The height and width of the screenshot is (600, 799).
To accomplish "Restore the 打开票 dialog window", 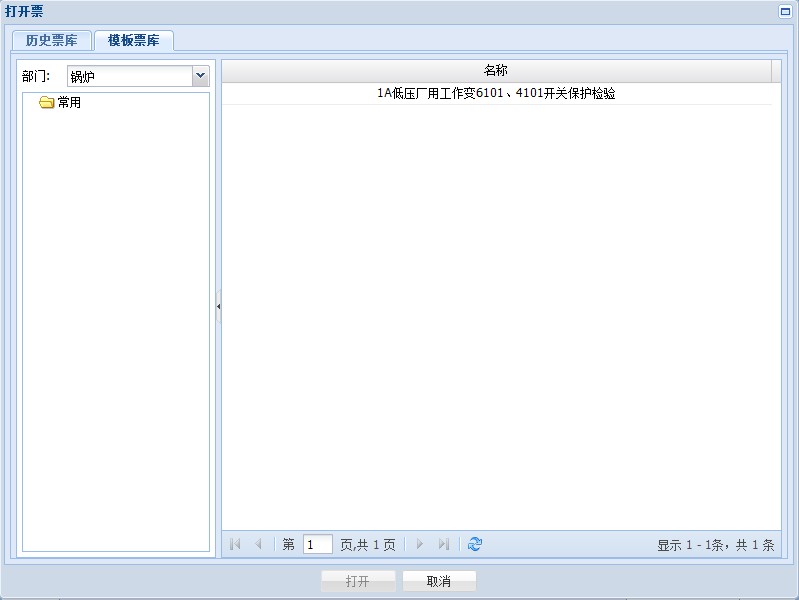I will (785, 11).
